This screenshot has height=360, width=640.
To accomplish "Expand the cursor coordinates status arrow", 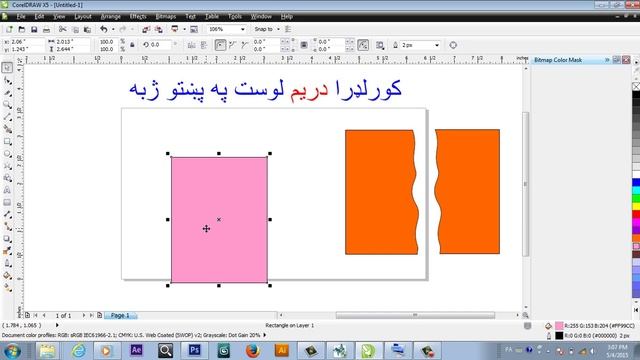I will (57, 325).
